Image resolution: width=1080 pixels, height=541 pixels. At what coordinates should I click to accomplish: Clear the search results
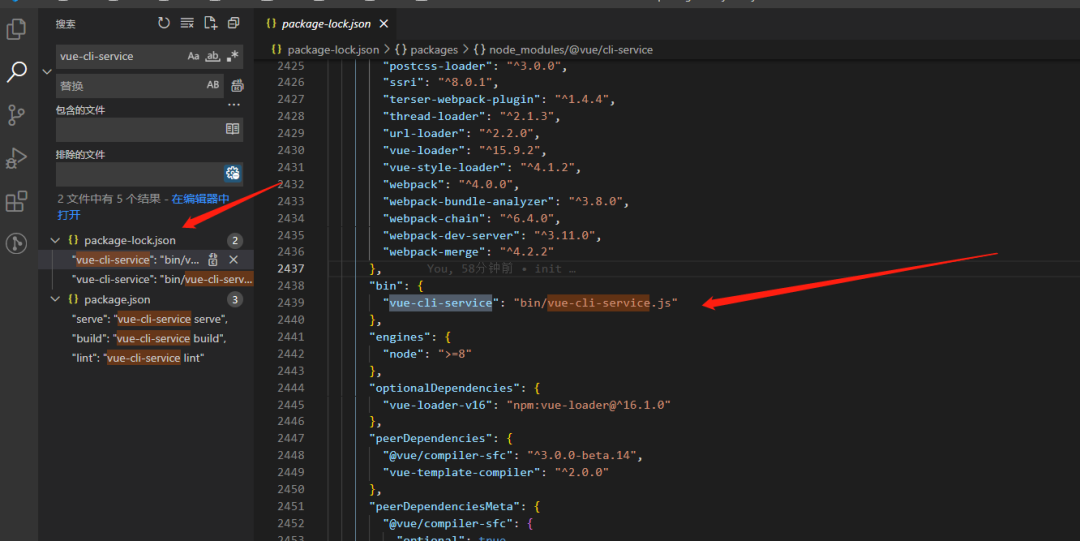coord(187,23)
